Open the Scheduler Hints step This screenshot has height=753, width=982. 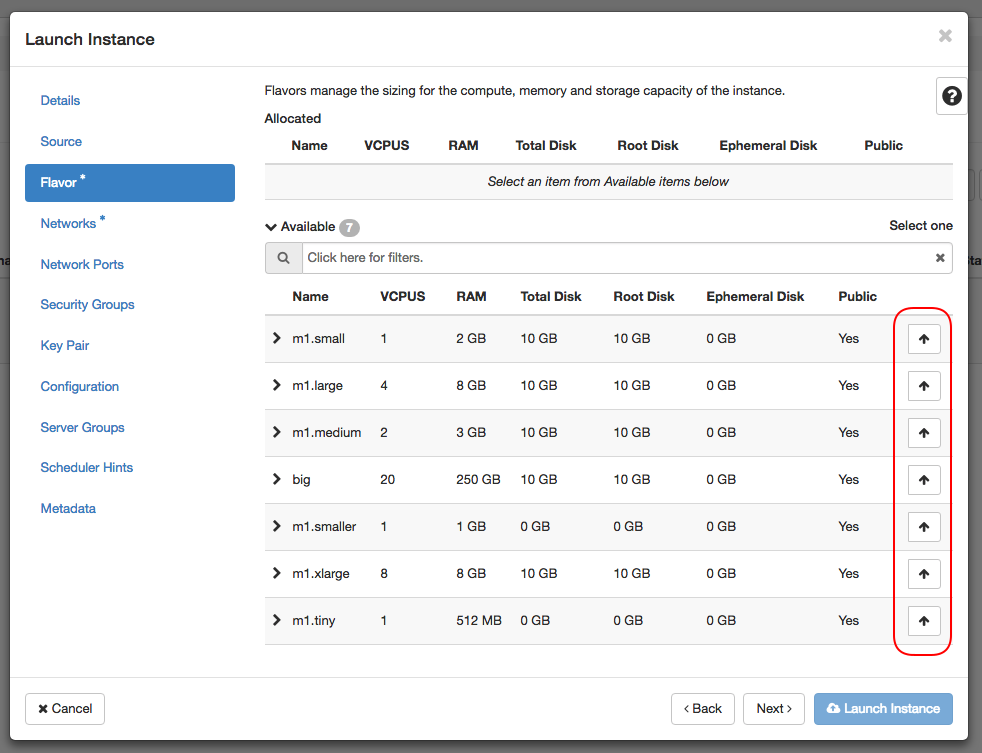(x=86, y=467)
